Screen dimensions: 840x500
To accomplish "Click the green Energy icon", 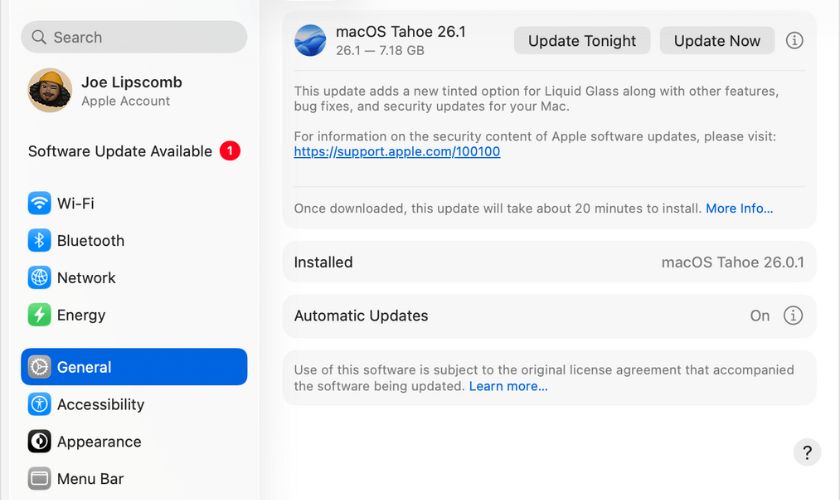I will [x=39, y=315].
